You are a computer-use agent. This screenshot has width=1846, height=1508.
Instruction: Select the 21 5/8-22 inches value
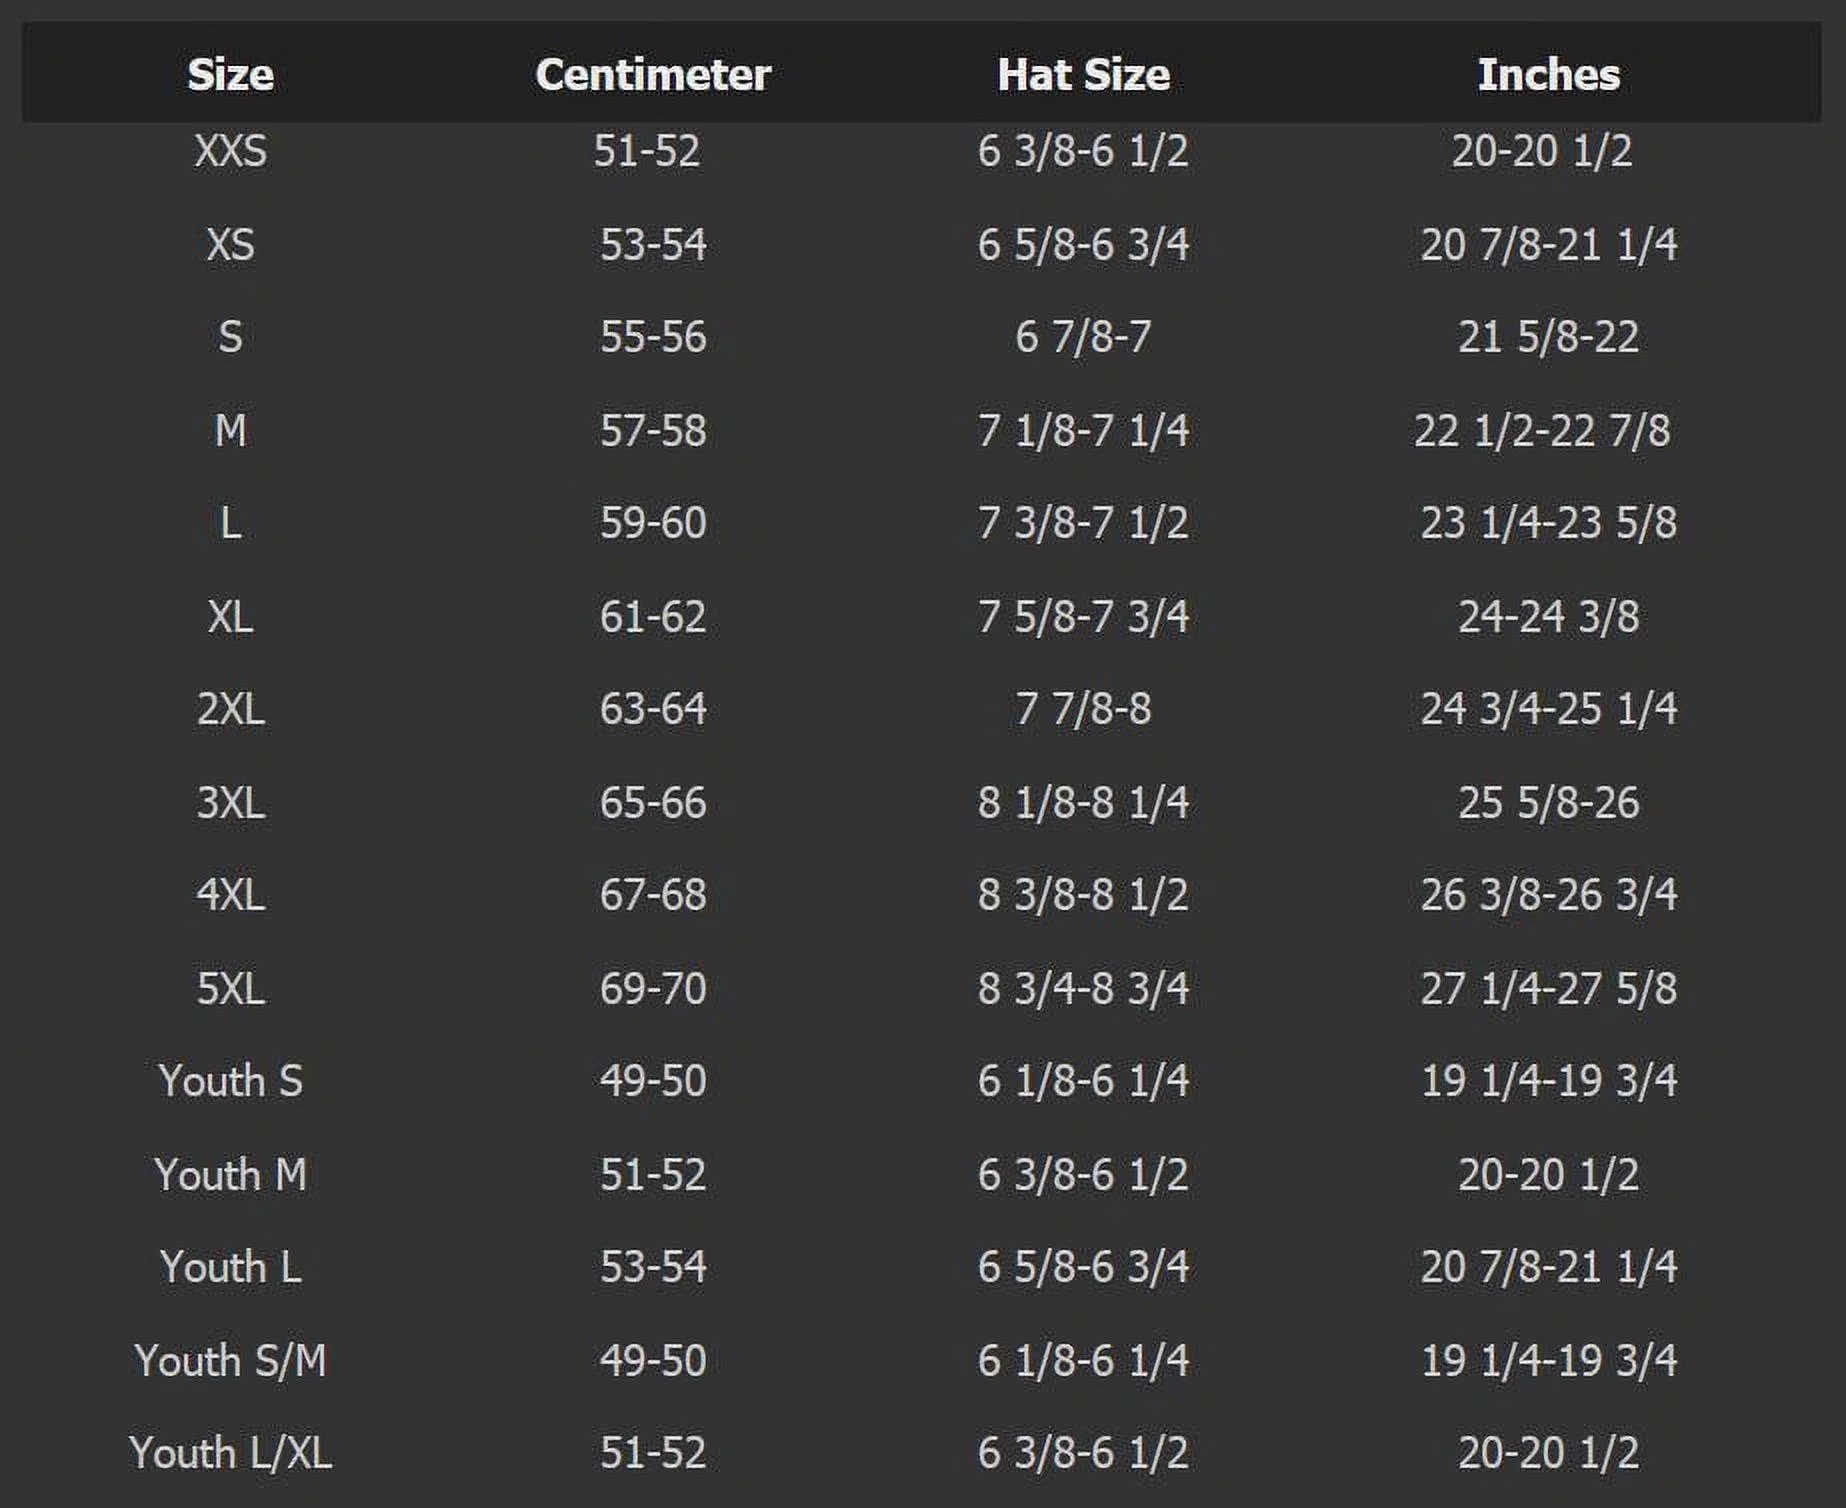[1548, 337]
